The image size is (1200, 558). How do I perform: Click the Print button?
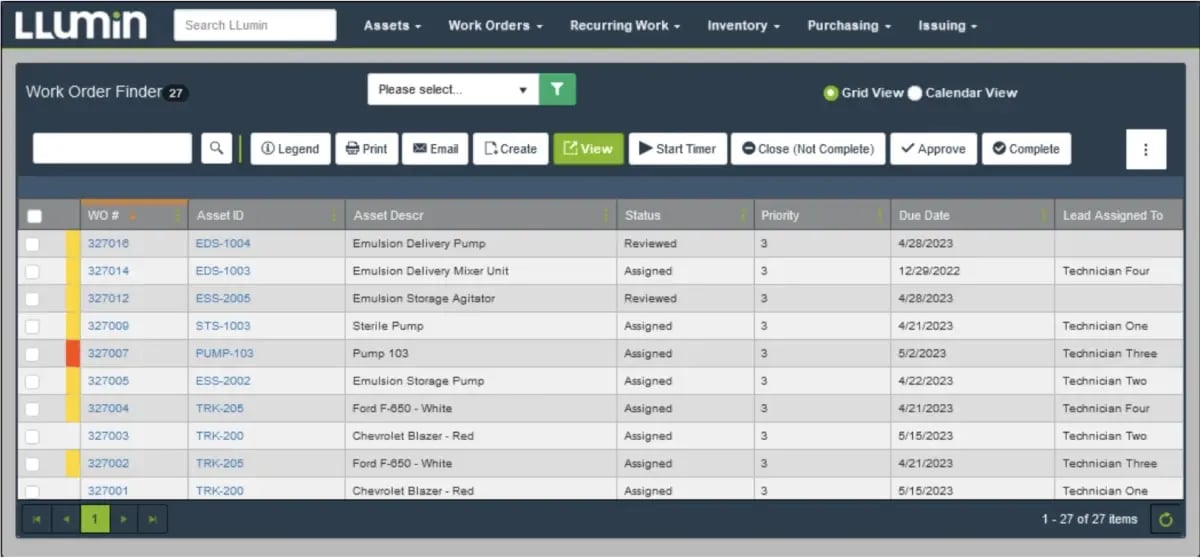pos(367,149)
